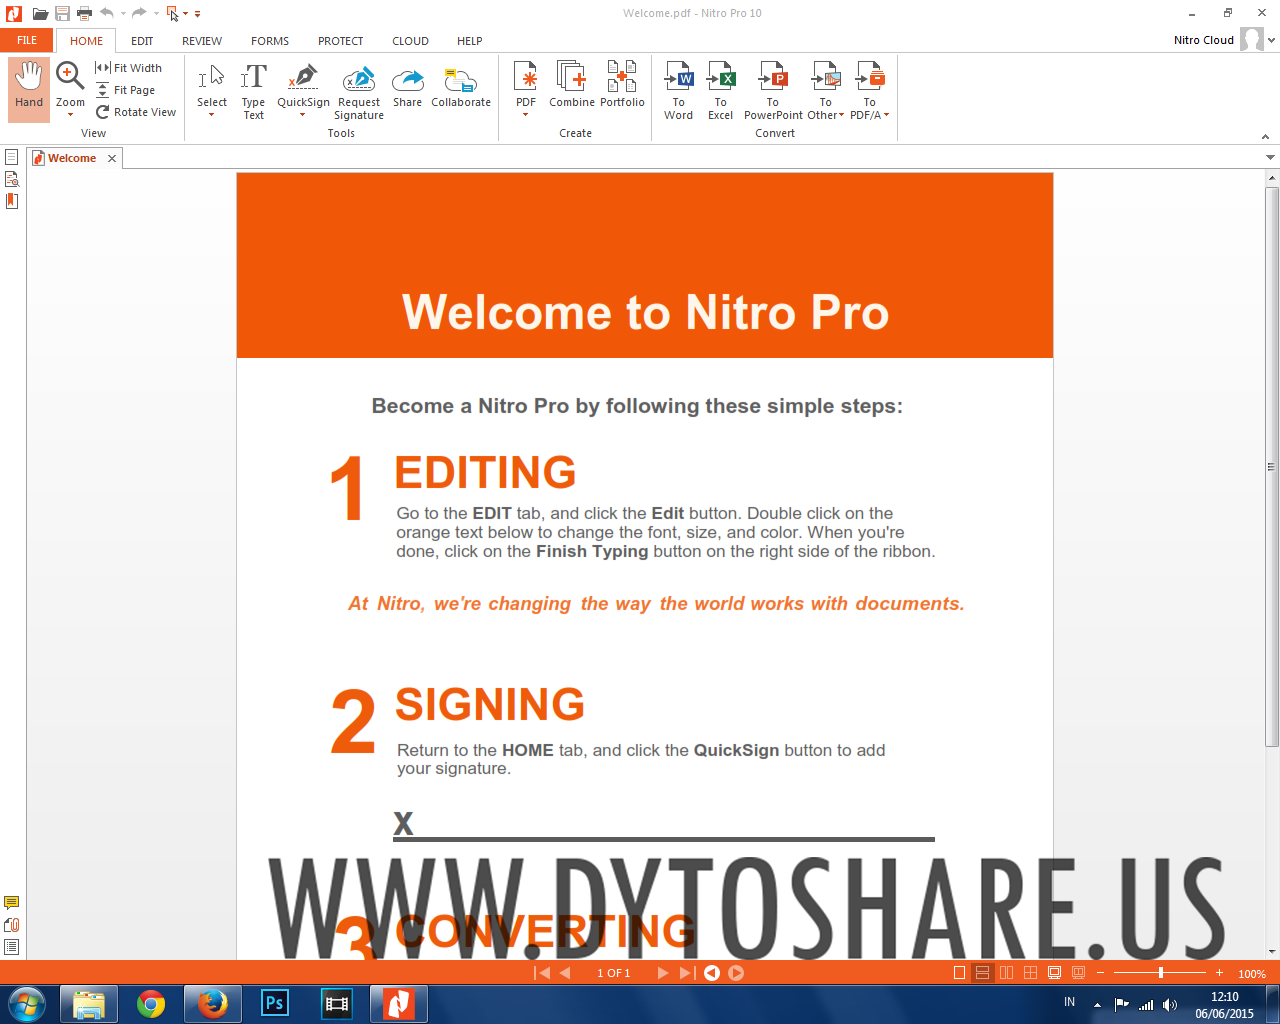Expand the Zoom dropdown arrow
The height and width of the screenshot is (1024, 1280).
tap(70, 115)
